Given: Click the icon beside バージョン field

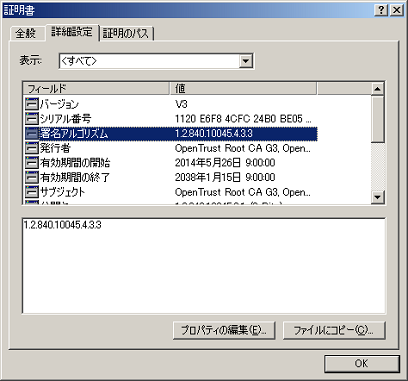Looking at the screenshot, I should click(32, 104).
